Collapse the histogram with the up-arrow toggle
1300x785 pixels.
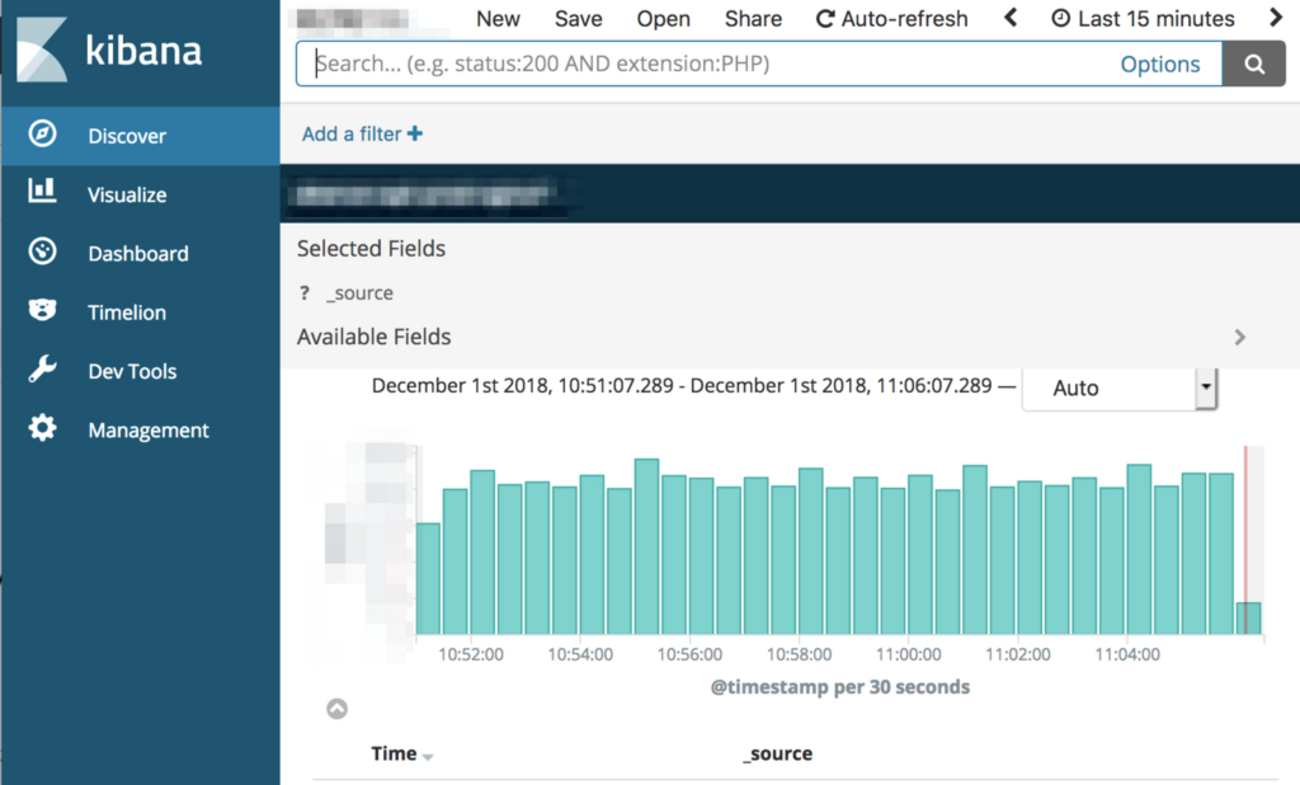pyautogui.click(x=337, y=709)
